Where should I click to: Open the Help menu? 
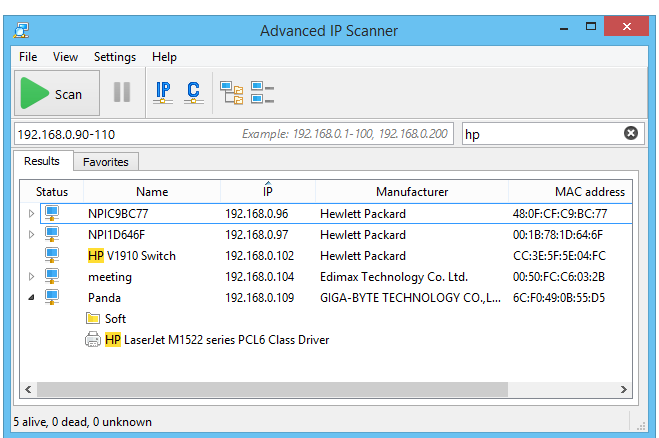pos(164,57)
